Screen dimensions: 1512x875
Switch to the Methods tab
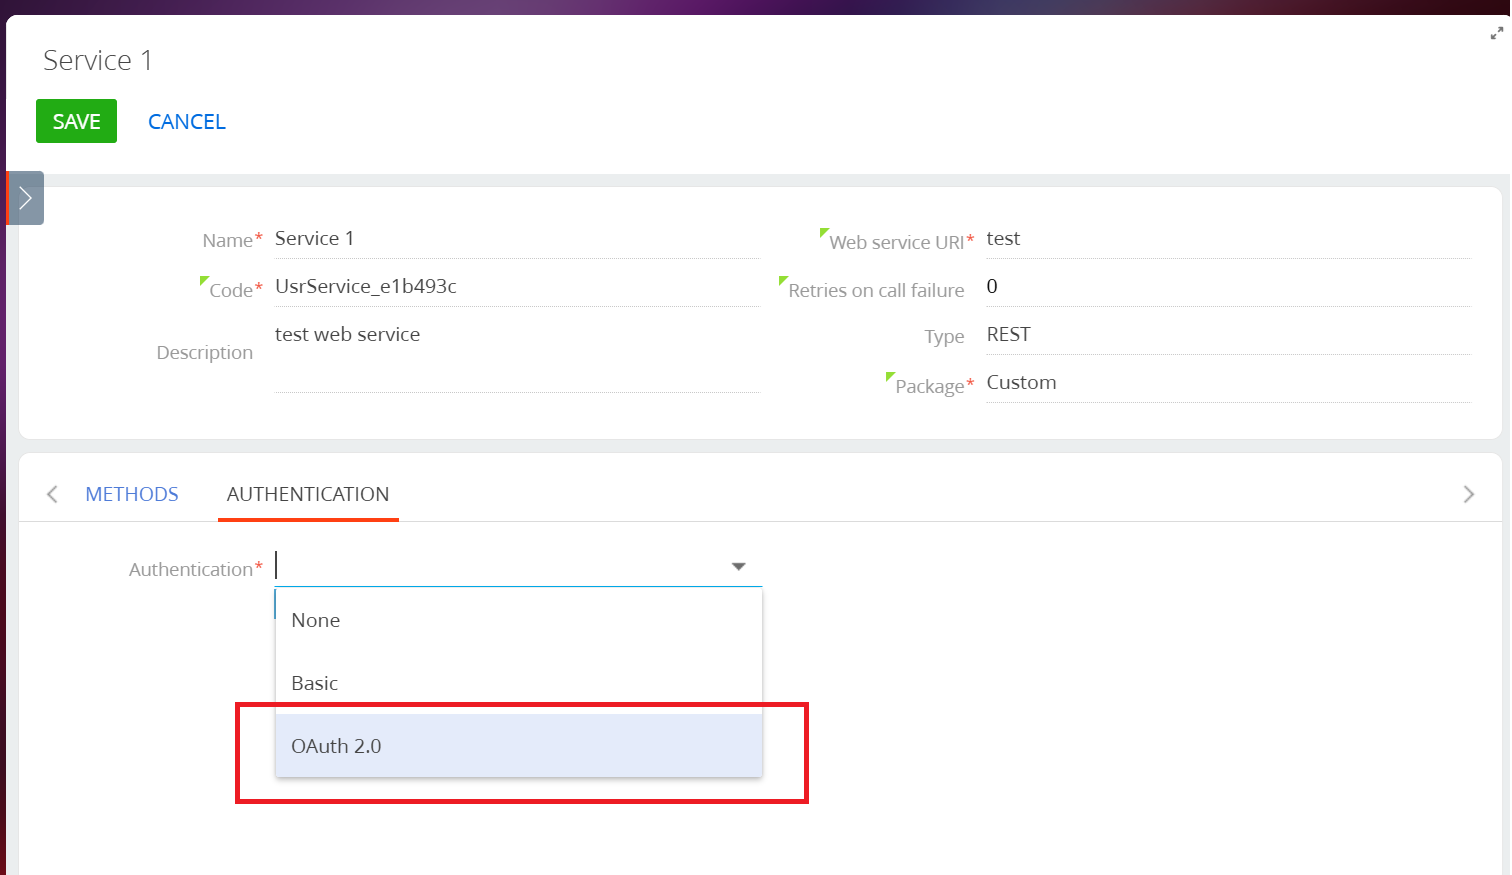point(132,494)
